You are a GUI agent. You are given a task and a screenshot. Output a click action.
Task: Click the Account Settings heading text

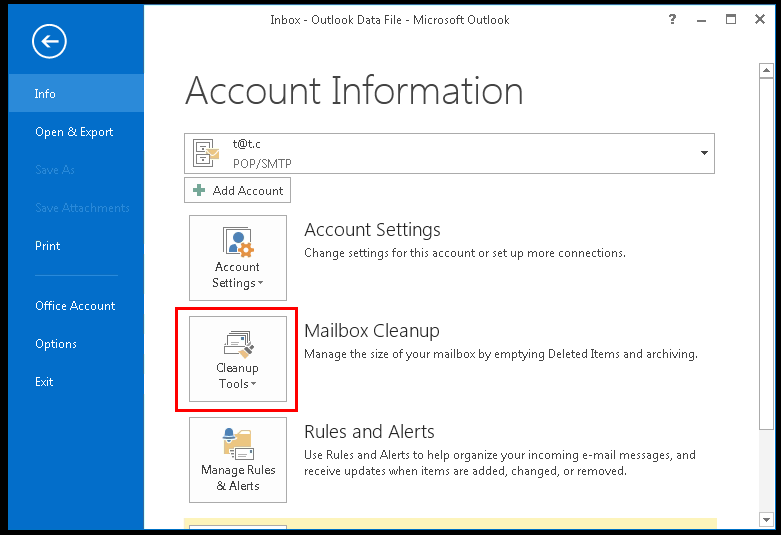click(372, 230)
